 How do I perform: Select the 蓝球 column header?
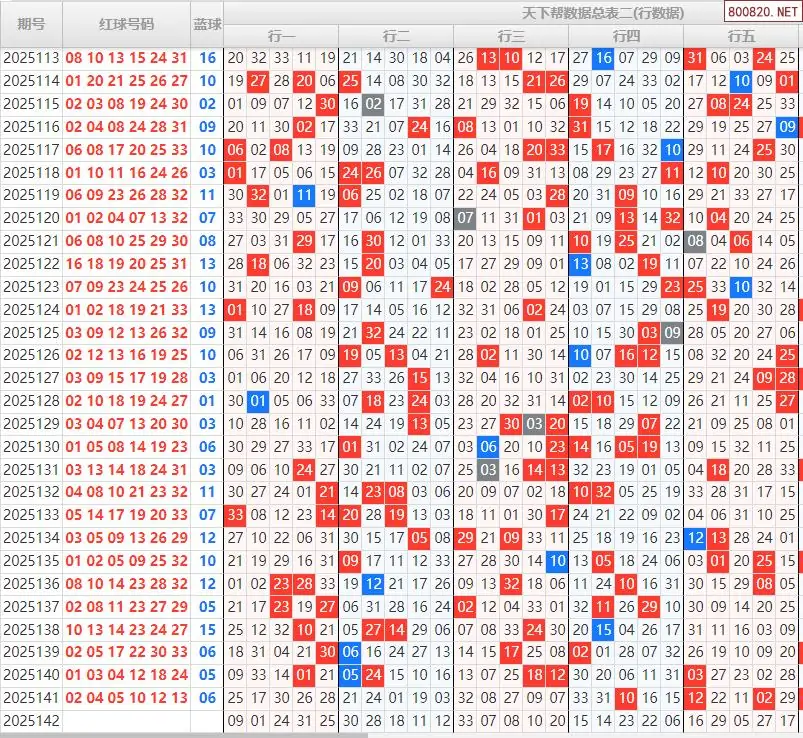pyautogui.click(x=207, y=24)
